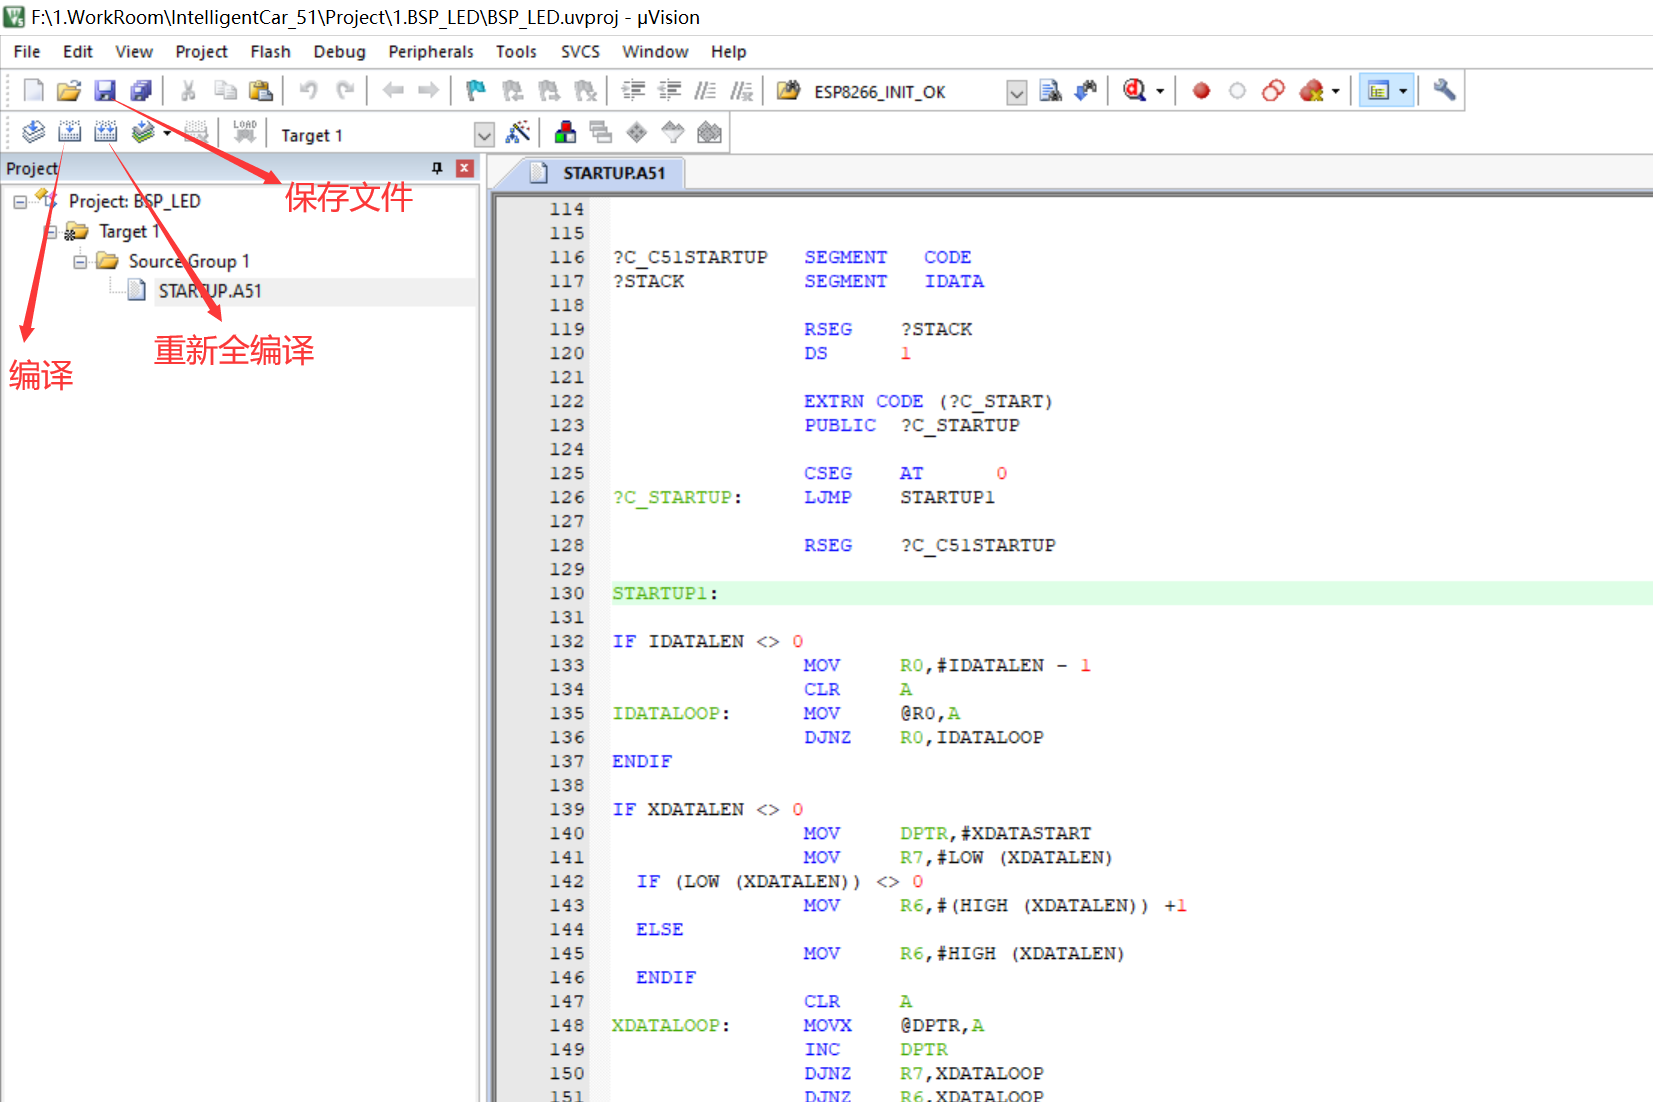Collapse the Project: BSP_LED tree node
The image size is (1653, 1102).
click(20, 202)
